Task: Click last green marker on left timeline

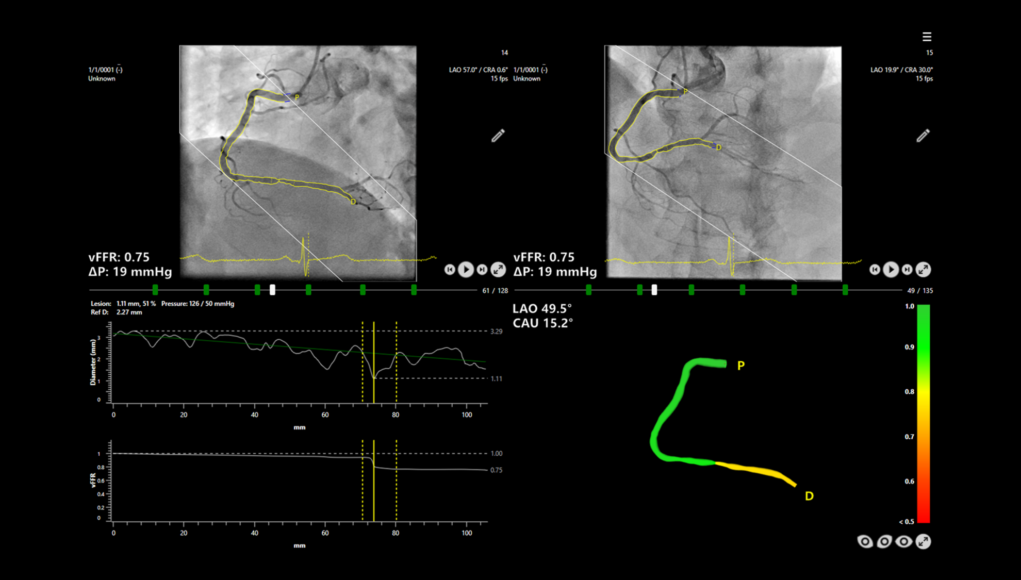Action: [413, 290]
